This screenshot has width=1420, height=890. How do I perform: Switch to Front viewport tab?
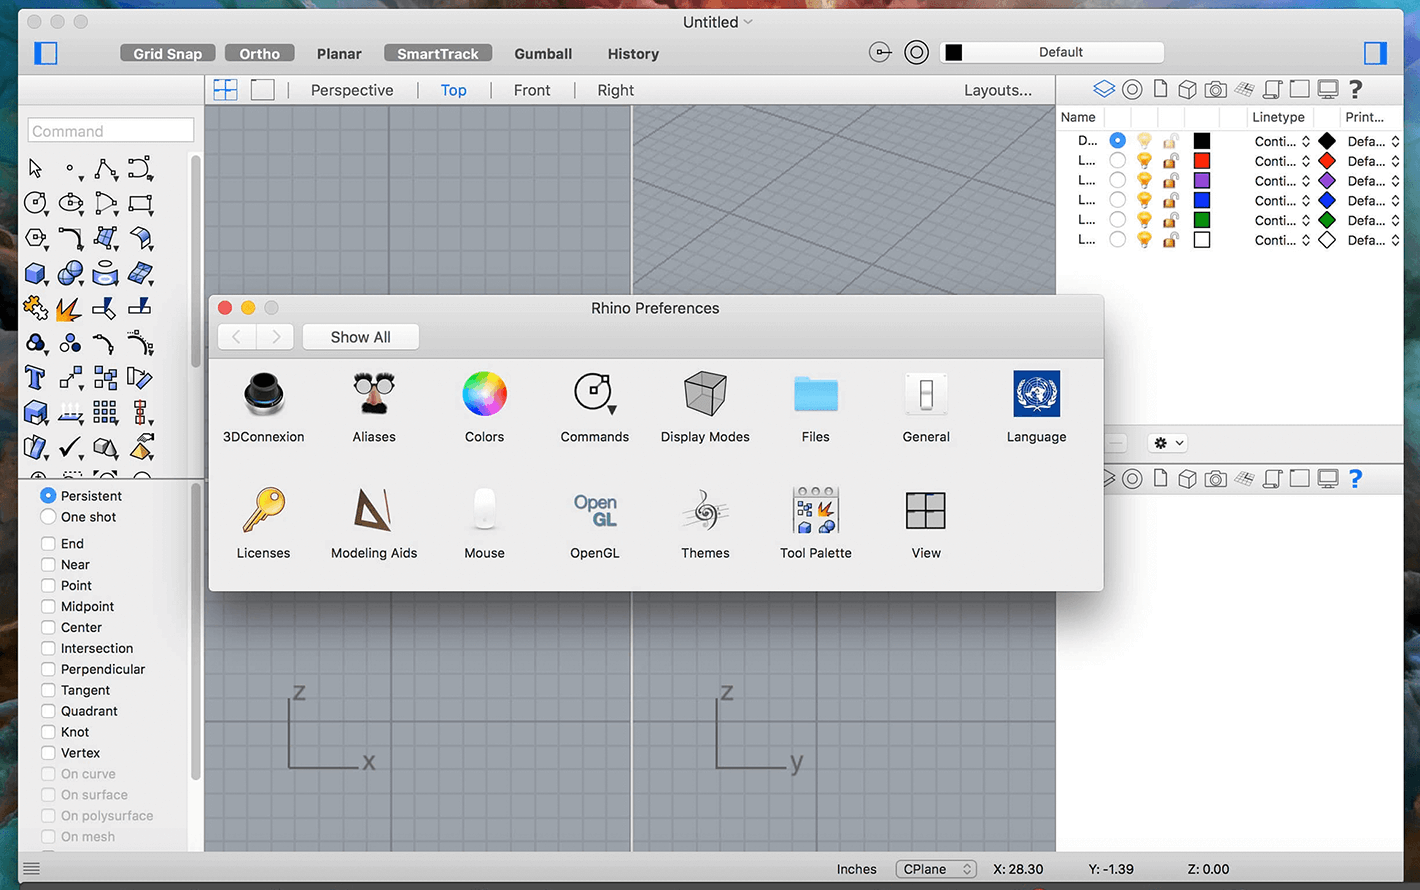(x=532, y=90)
